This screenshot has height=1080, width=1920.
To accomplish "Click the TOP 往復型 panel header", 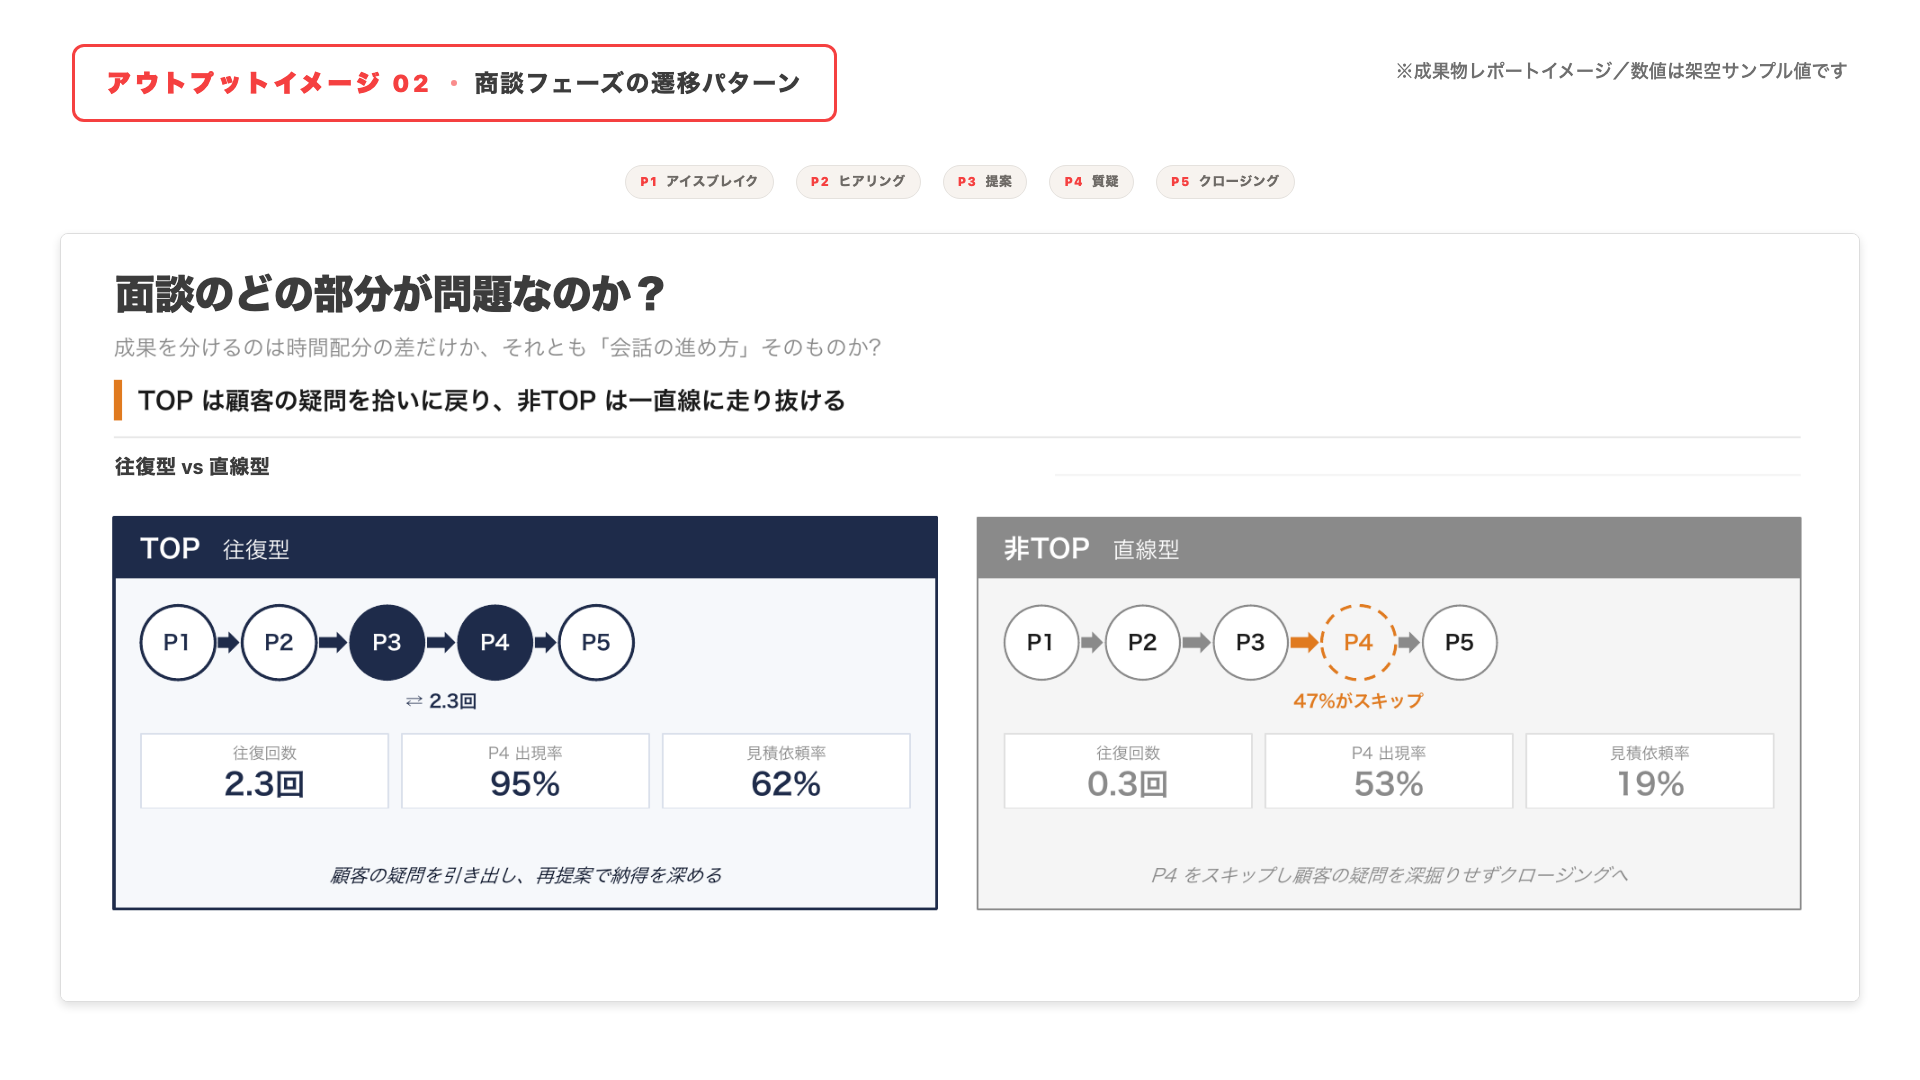I will click(525, 548).
